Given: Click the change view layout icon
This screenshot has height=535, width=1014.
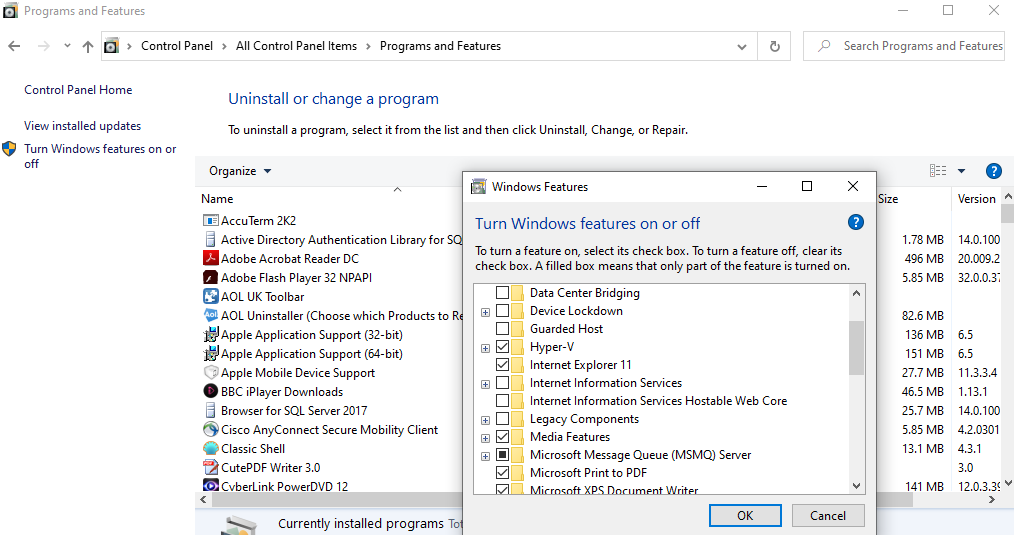Looking at the screenshot, I should 938,171.
